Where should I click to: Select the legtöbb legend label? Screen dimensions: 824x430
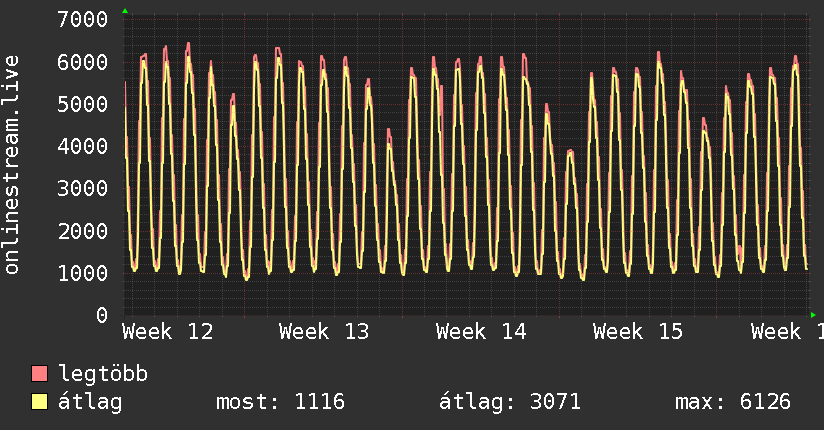pyautogui.click(x=103, y=375)
